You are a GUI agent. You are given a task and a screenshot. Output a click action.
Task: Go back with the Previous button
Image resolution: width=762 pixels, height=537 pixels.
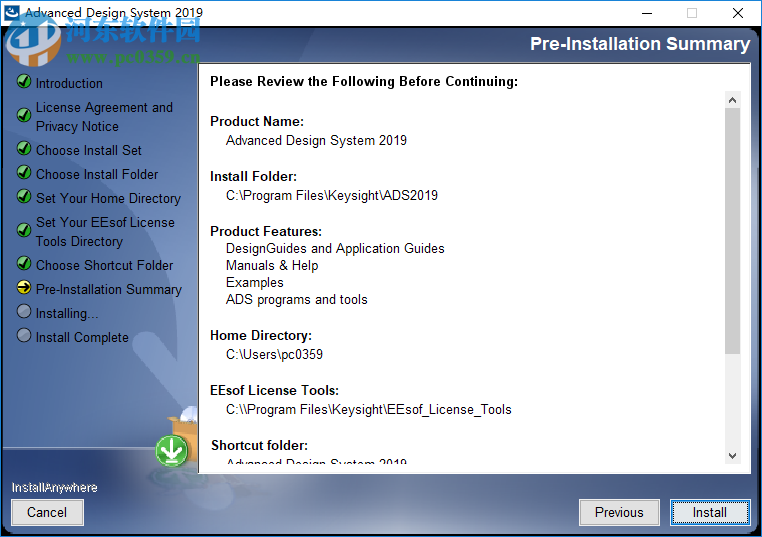tap(619, 512)
